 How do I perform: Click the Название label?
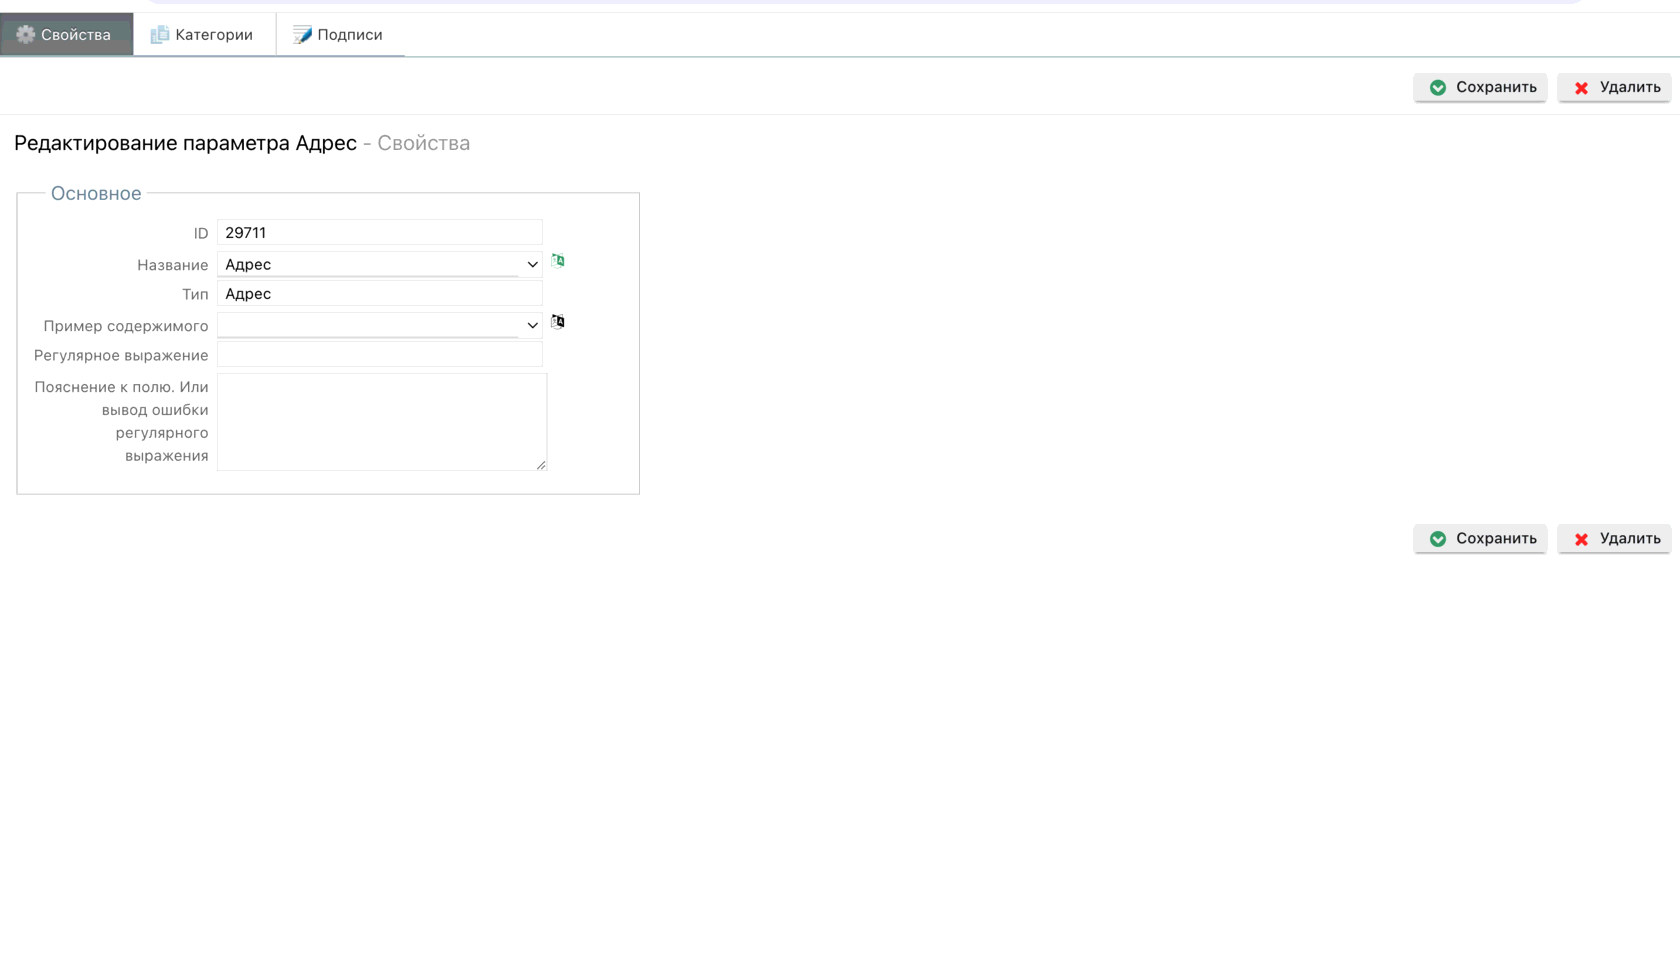[173, 266]
